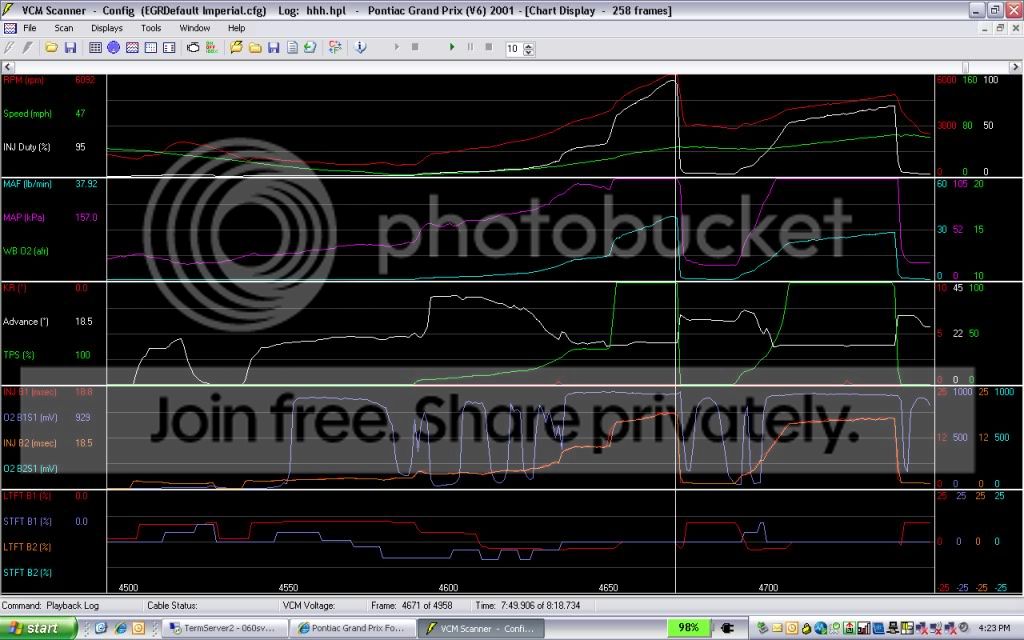Save config with first blue floppy icon
The width and height of the screenshot is (1024, 640).
tap(70, 47)
